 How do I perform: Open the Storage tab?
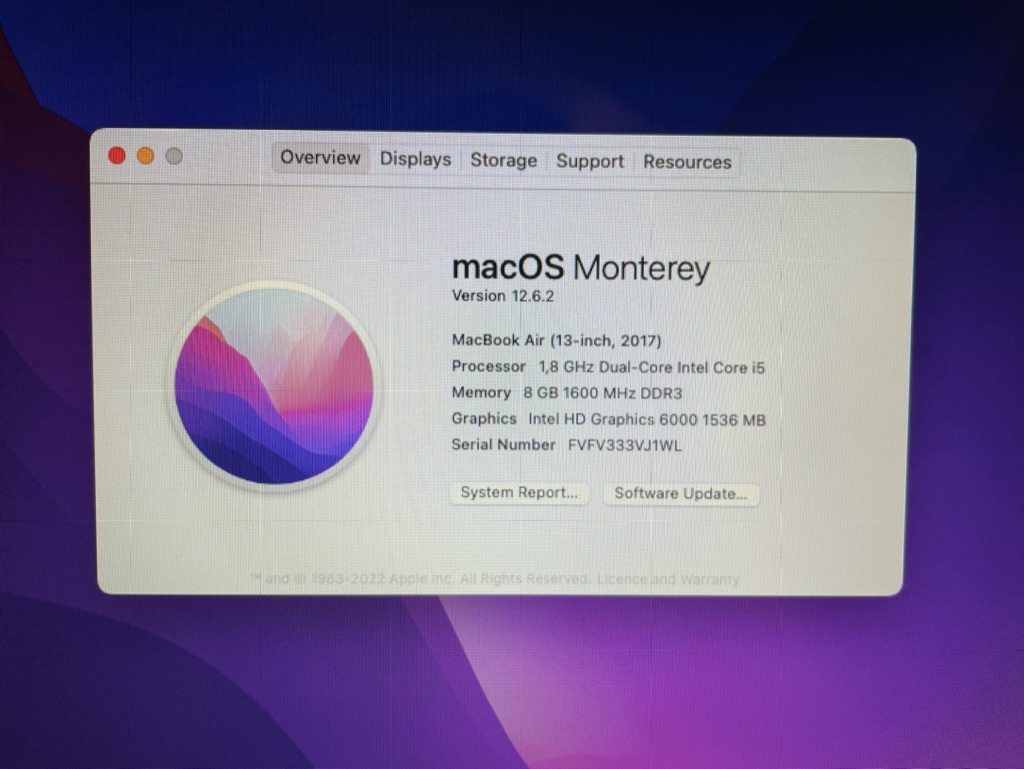click(504, 161)
